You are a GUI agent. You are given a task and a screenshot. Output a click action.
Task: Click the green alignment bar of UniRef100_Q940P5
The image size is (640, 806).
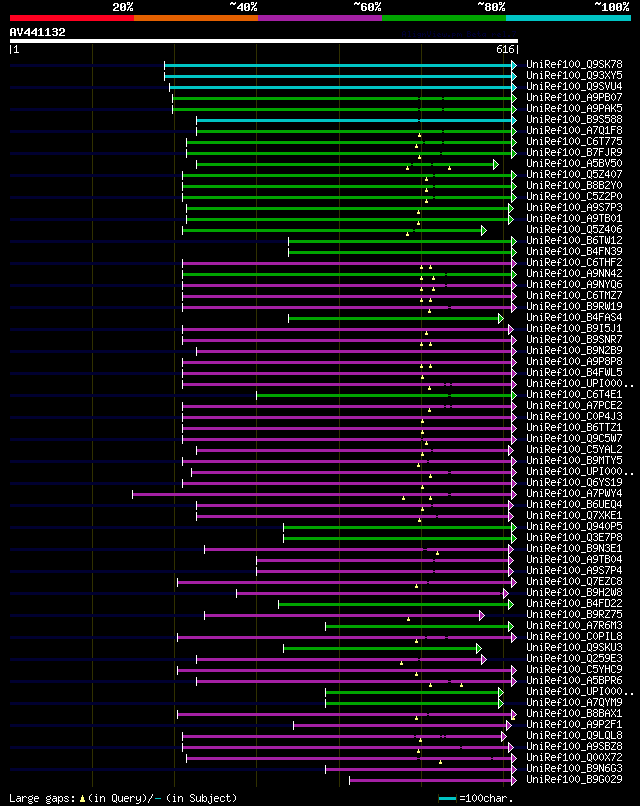398,527
